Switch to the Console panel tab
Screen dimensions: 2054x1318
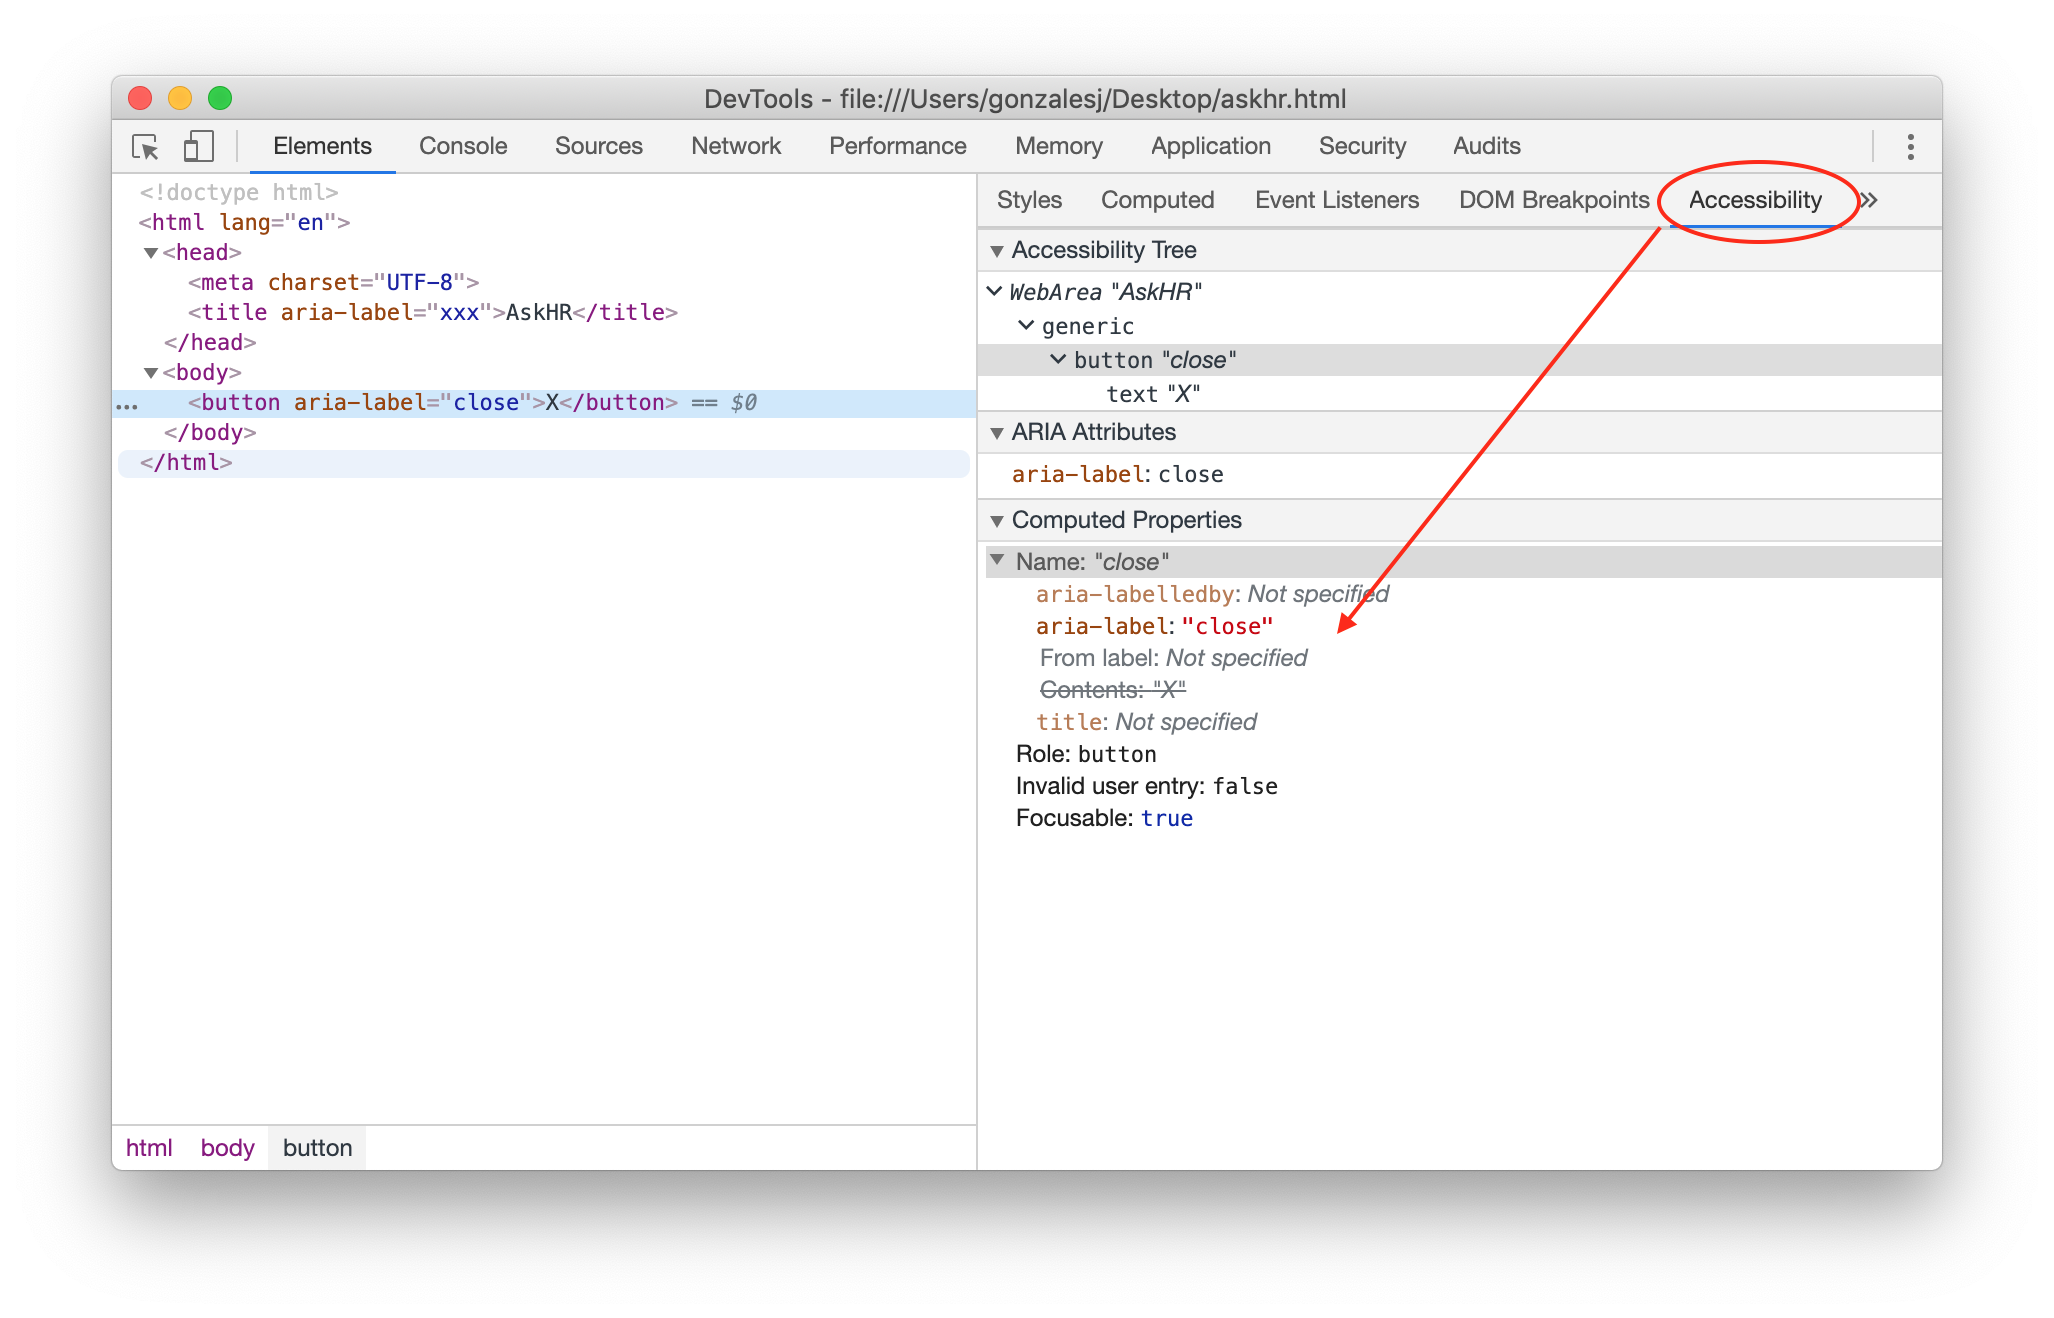click(463, 146)
